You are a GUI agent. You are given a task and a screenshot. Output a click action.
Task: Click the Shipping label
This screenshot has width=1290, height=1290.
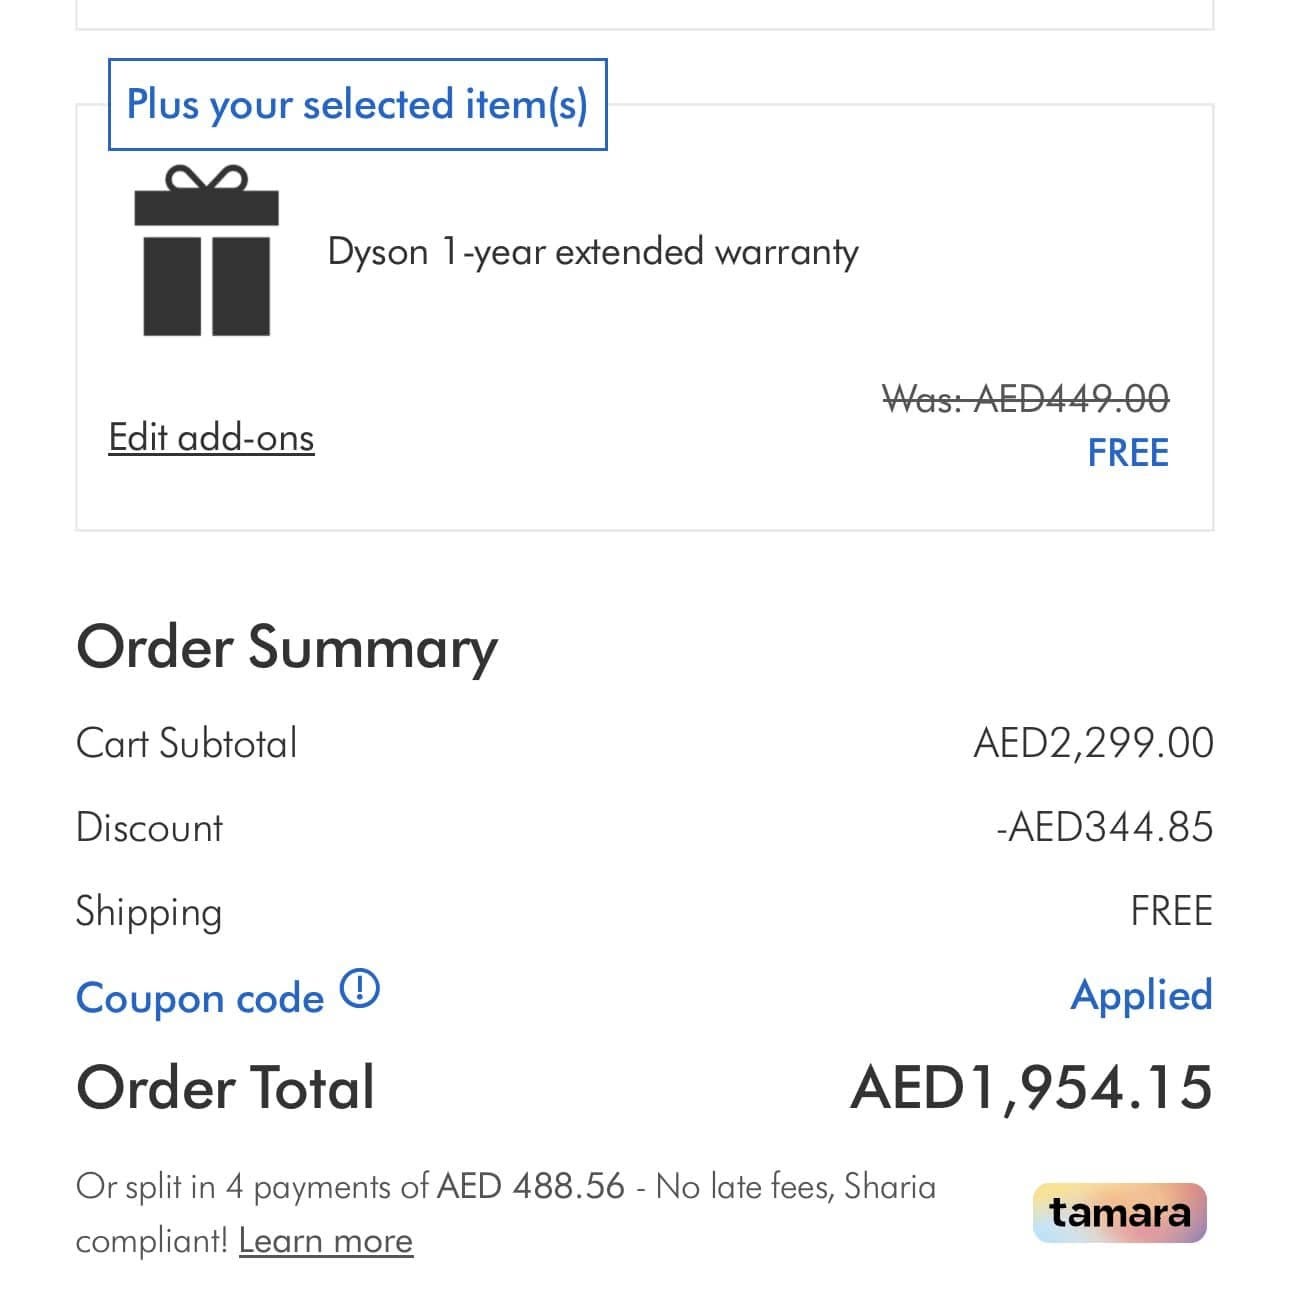point(149,912)
